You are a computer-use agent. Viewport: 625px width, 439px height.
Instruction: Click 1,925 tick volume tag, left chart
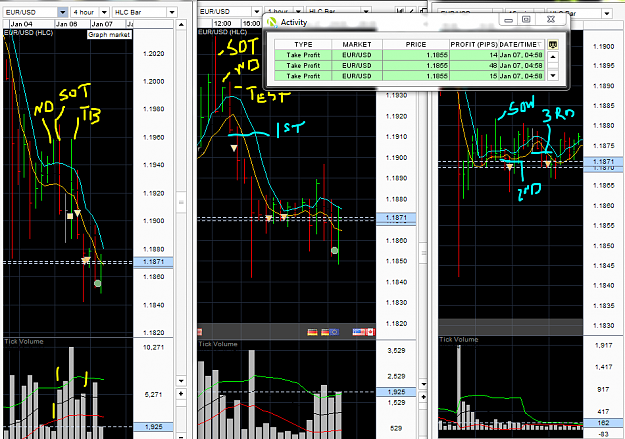coord(153,427)
